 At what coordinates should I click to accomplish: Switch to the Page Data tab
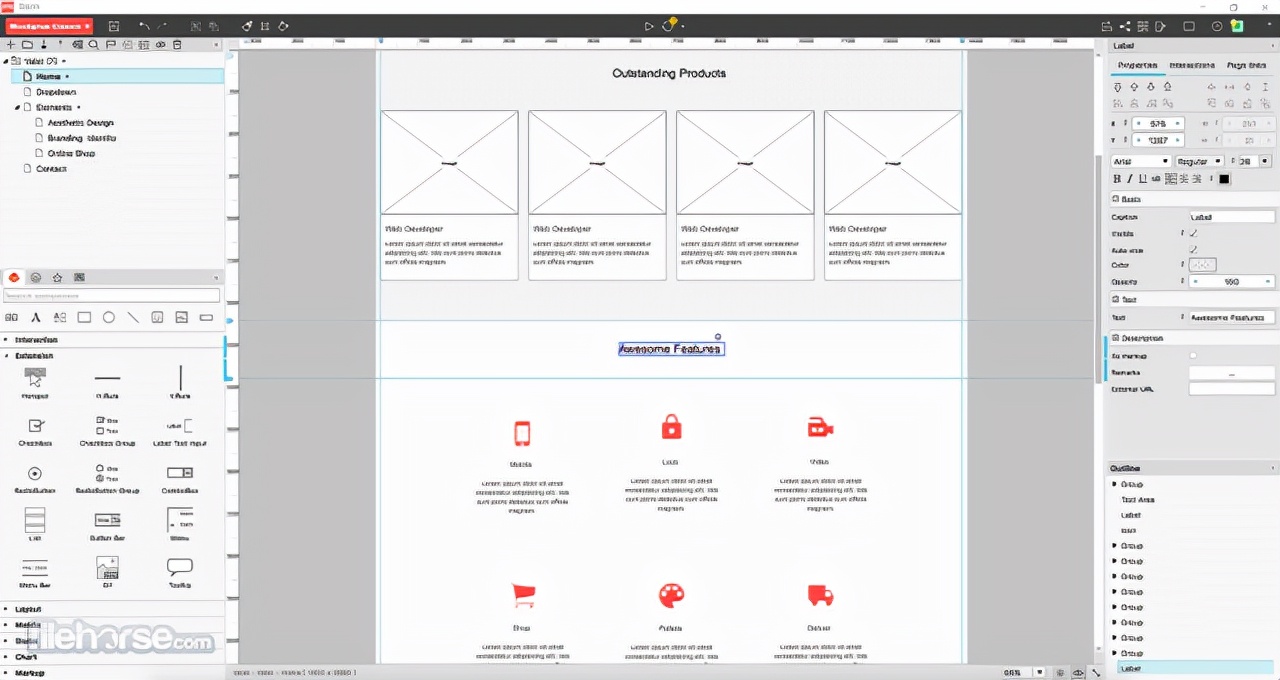(x=1245, y=65)
